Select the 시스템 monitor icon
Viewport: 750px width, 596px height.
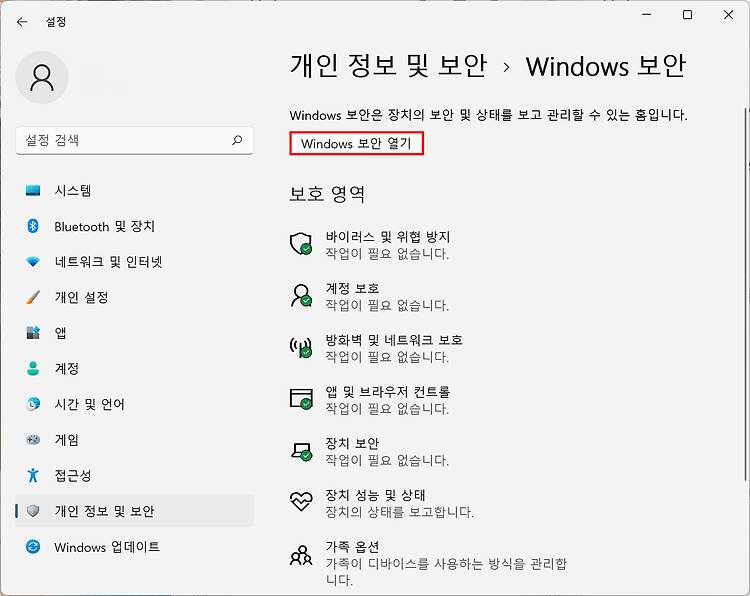[33, 190]
